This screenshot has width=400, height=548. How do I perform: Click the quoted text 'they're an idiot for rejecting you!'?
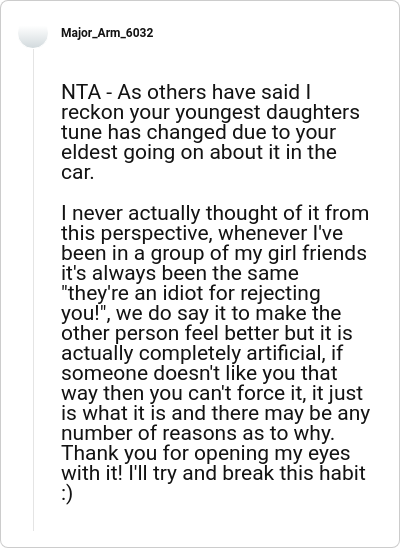191,303
